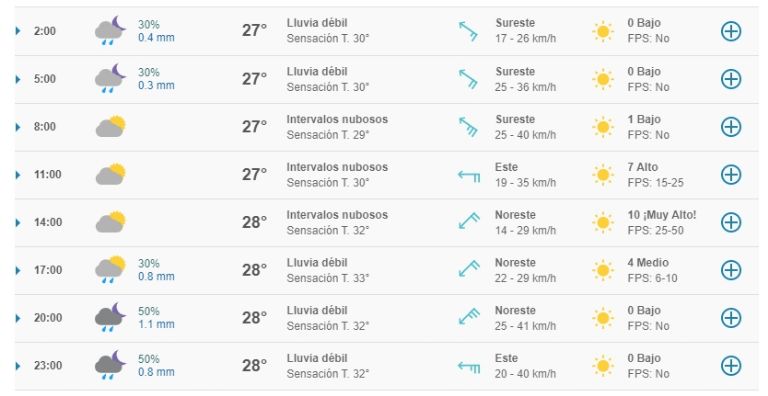Viewport: 768px width, 396px height.
Task: Expand details plus icon for 2:00 row
Action: (731, 31)
